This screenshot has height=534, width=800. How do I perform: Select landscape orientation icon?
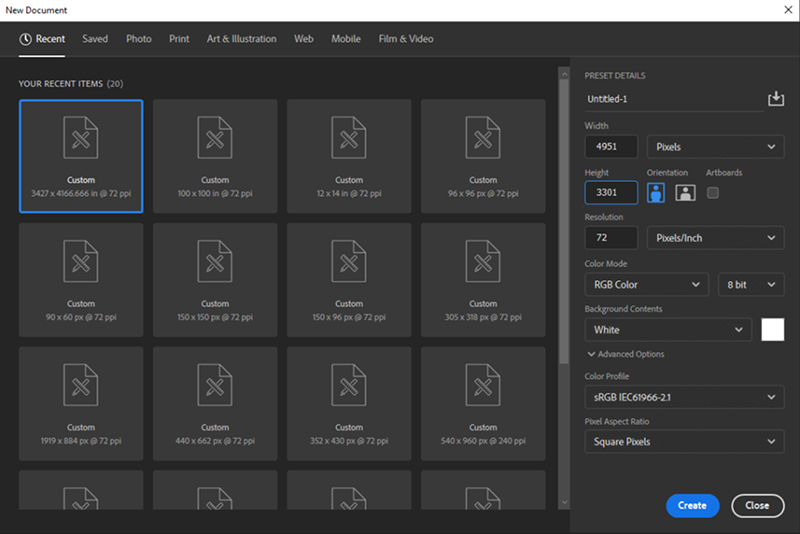point(685,193)
